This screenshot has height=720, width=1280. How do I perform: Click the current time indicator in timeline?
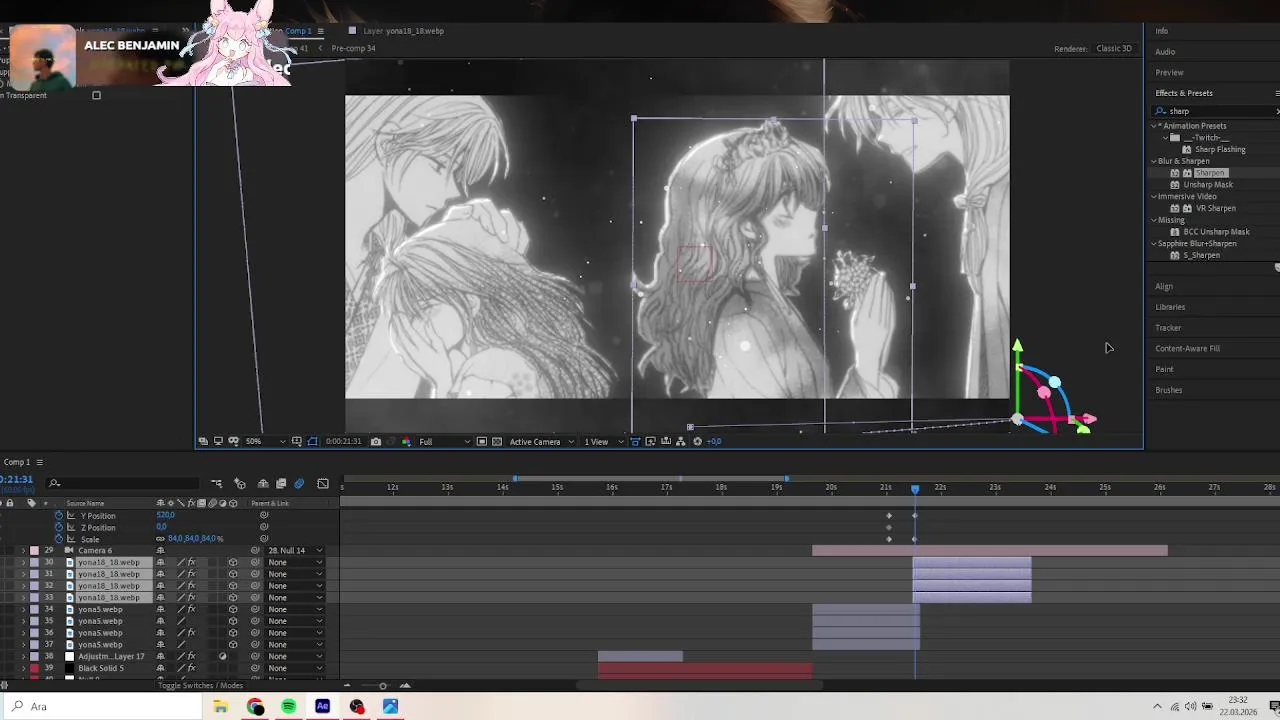click(x=915, y=488)
